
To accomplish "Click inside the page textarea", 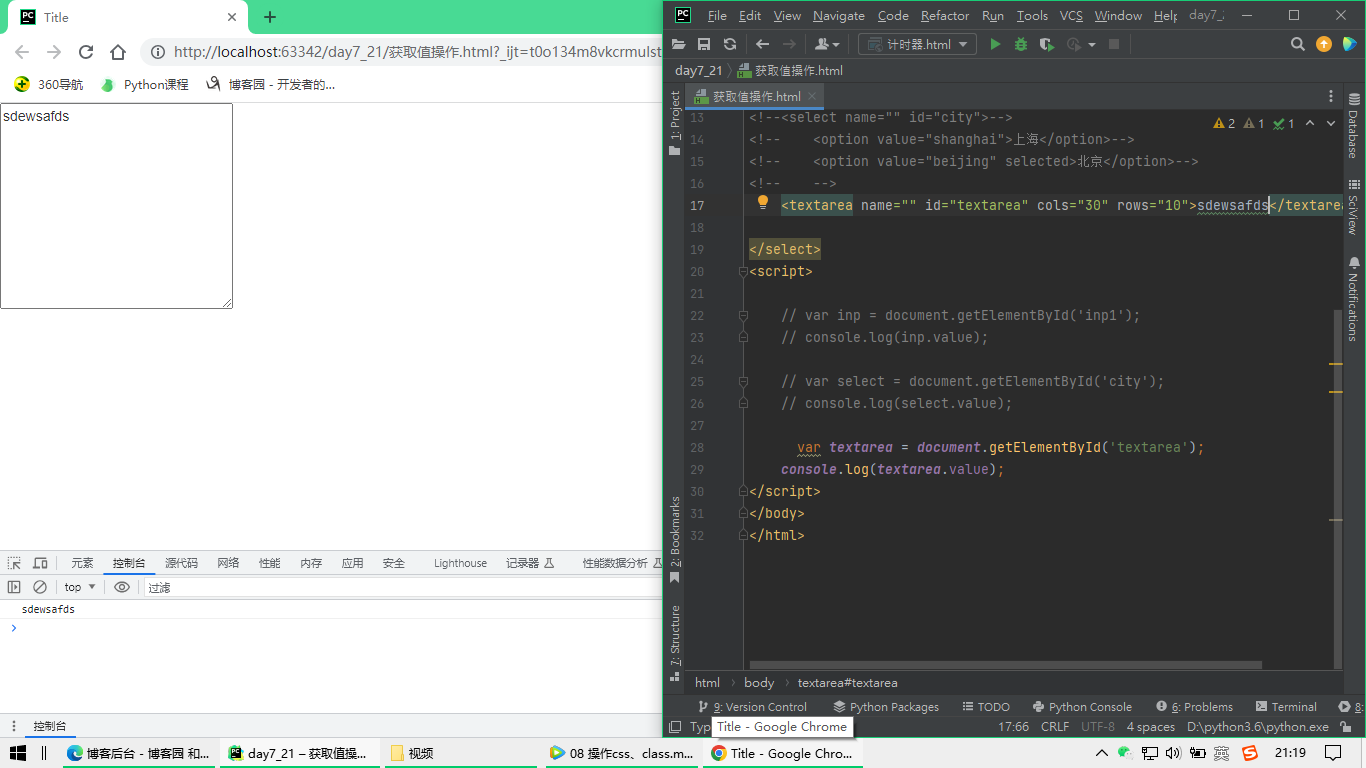I will (116, 206).
